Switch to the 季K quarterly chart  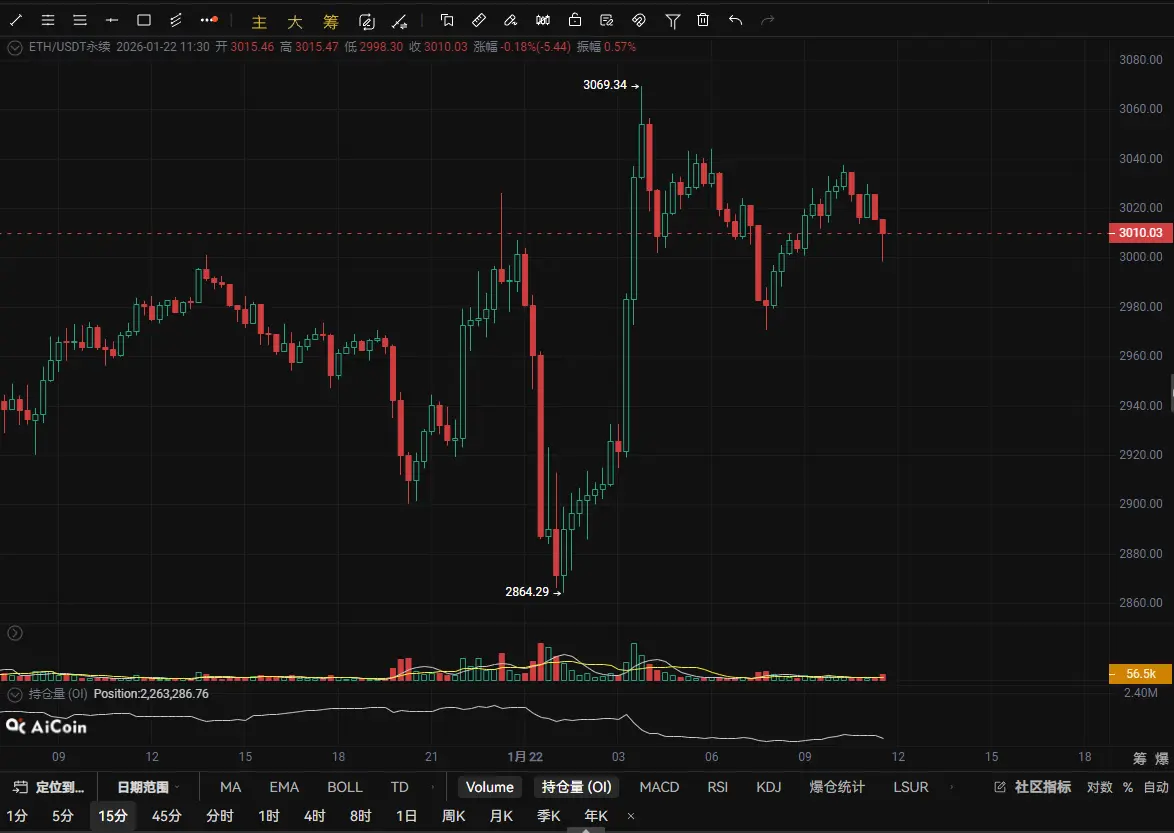click(549, 816)
